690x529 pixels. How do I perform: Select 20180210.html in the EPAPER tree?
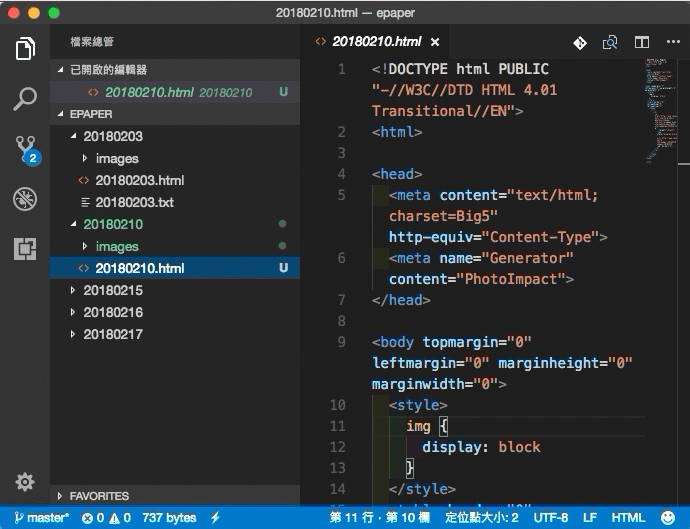[175, 268]
